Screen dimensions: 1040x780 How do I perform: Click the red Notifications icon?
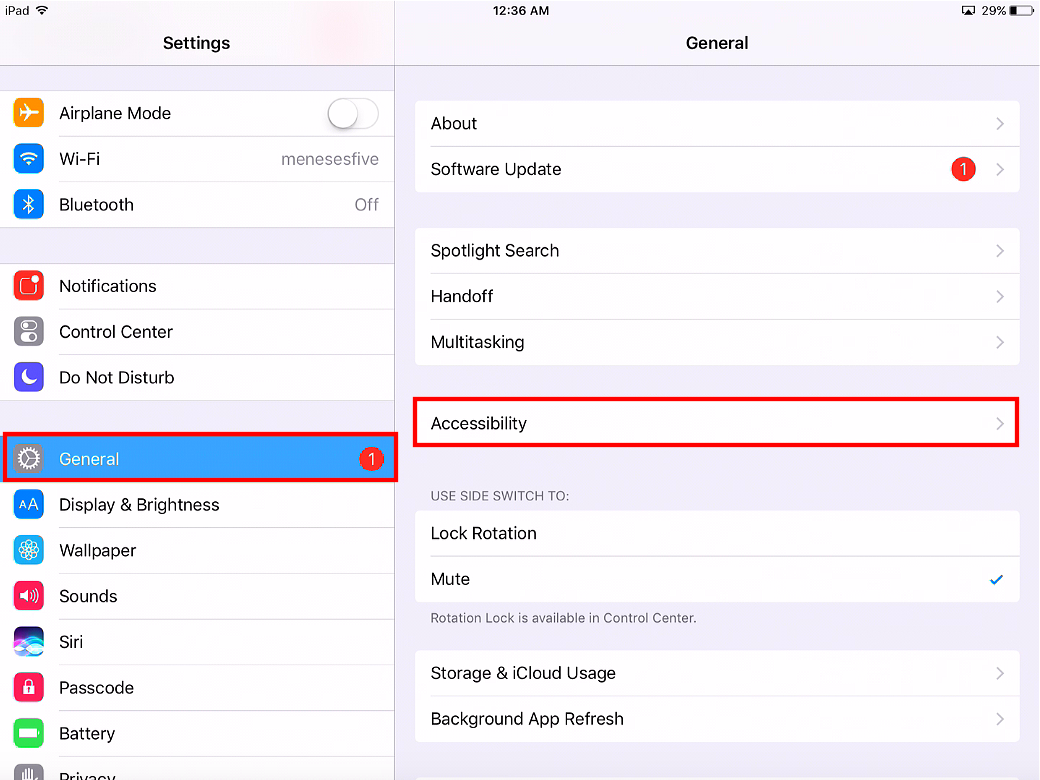pos(28,286)
